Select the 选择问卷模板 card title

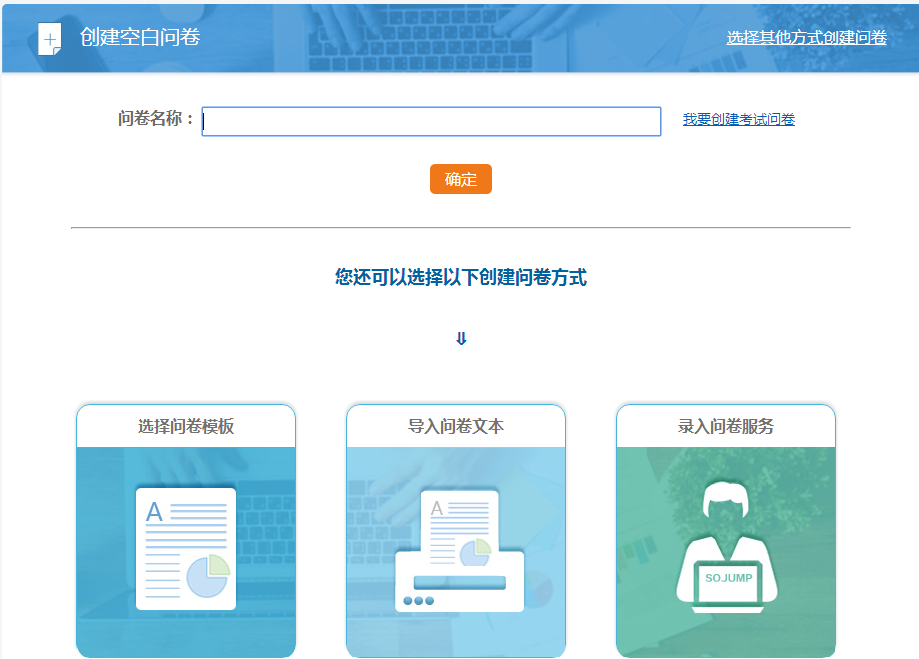click(x=186, y=425)
